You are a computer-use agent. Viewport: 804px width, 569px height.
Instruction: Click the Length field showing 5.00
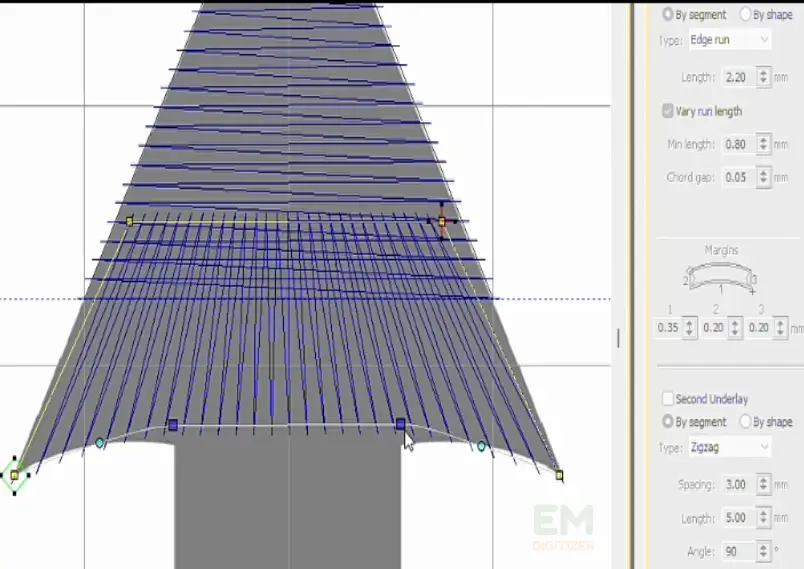(x=739, y=518)
